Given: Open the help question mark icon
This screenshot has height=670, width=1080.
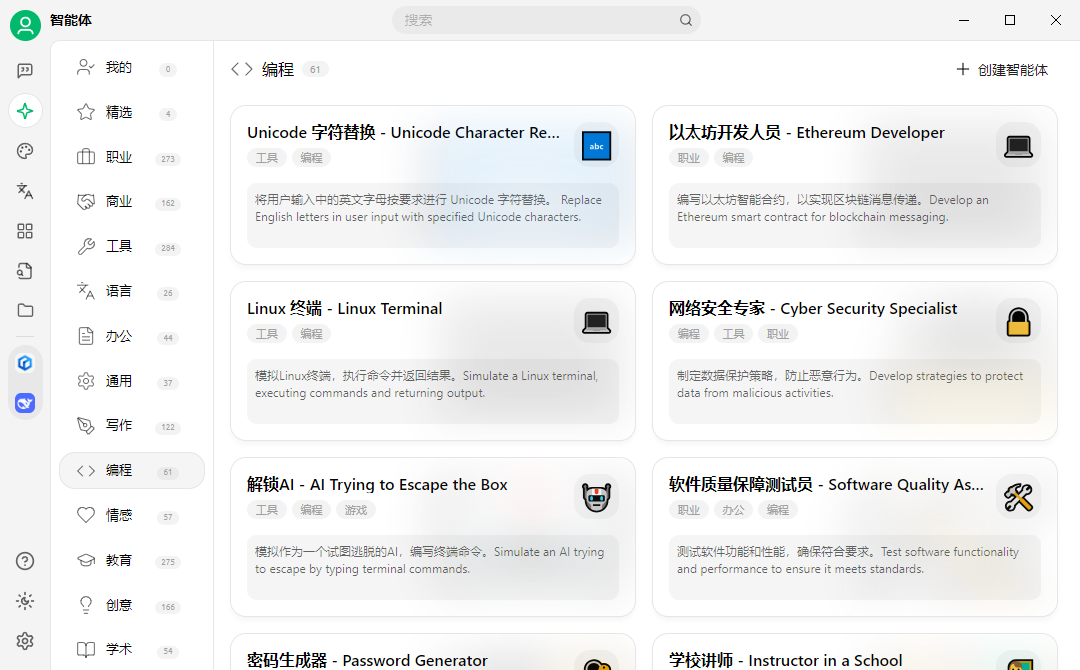Looking at the screenshot, I should click(25, 561).
